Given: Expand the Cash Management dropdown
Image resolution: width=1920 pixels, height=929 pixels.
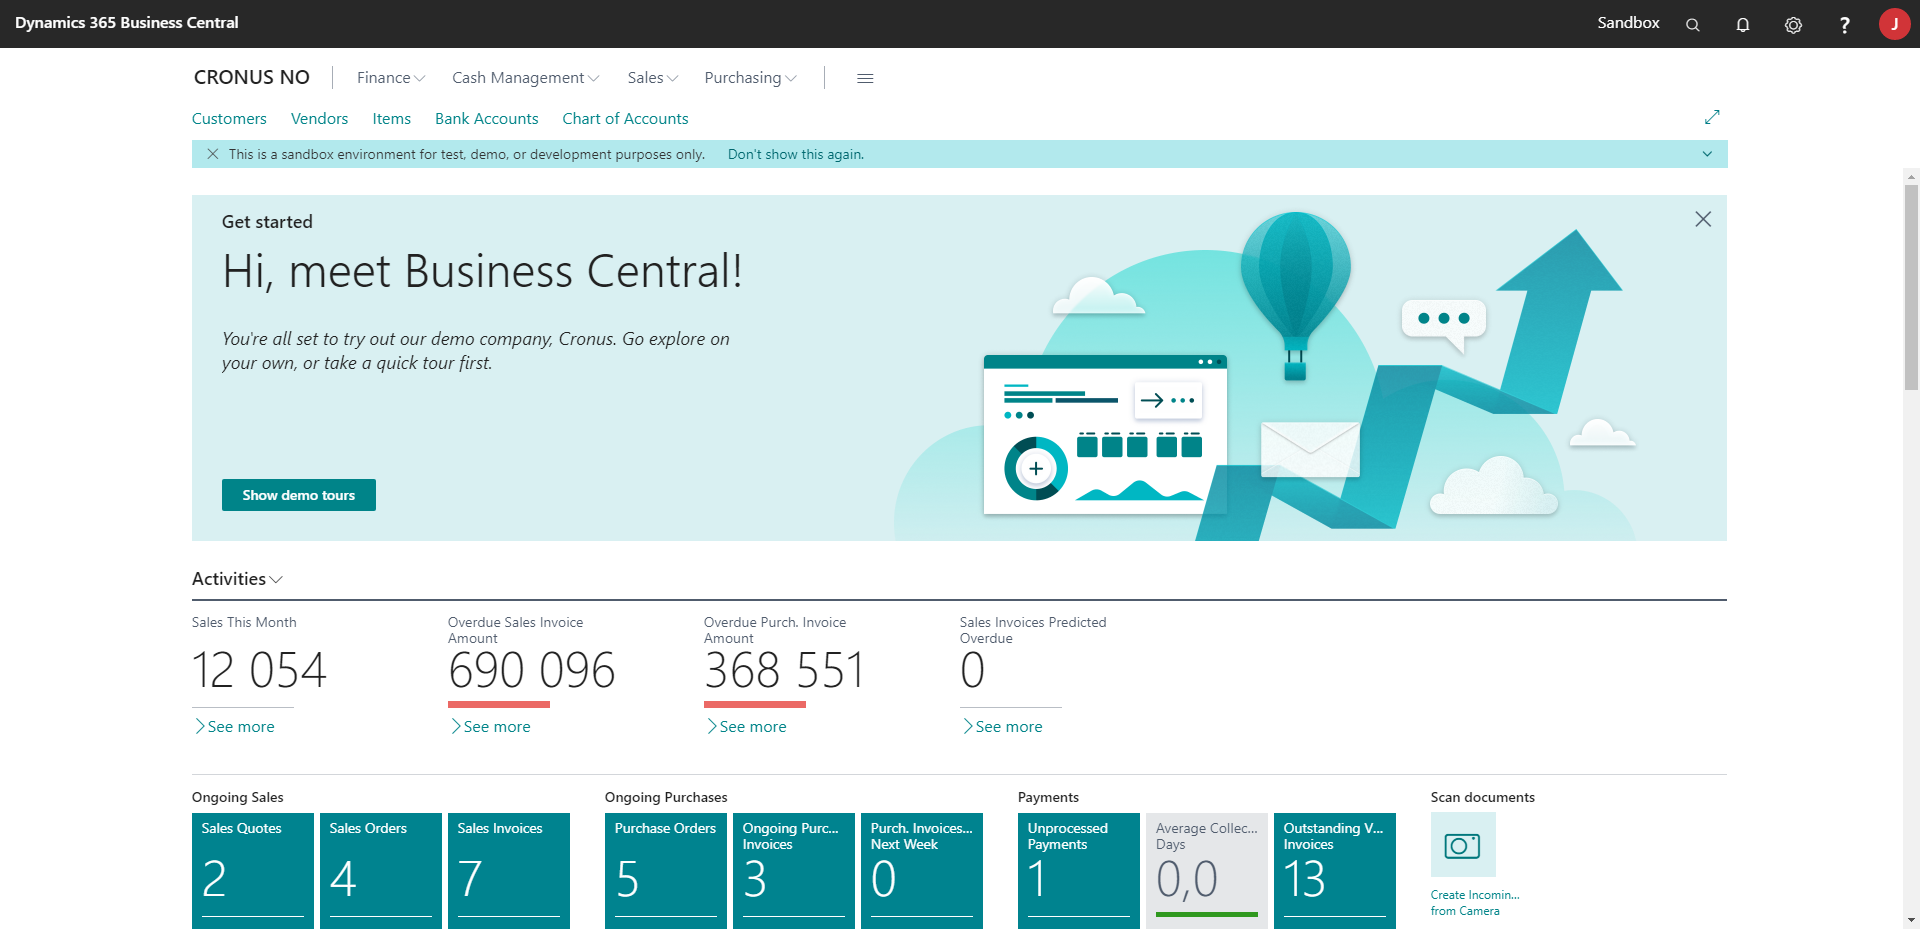Looking at the screenshot, I should point(525,78).
